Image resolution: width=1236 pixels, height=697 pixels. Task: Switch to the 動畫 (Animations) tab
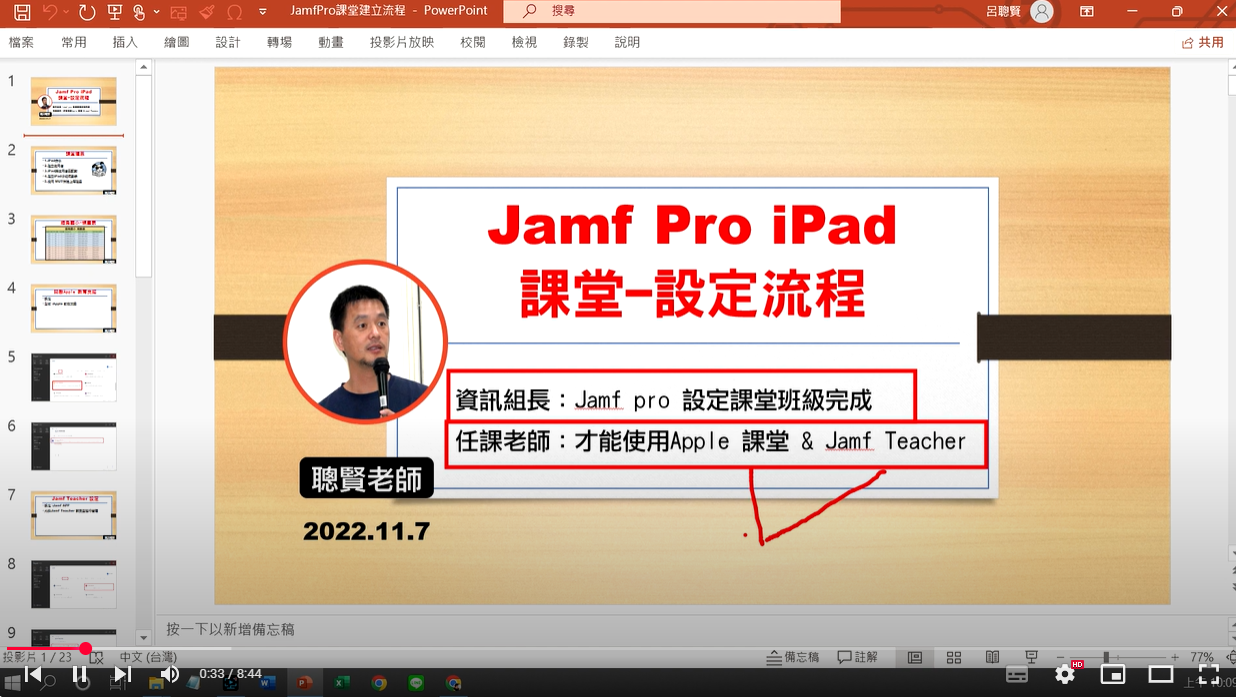tap(331, 42)
